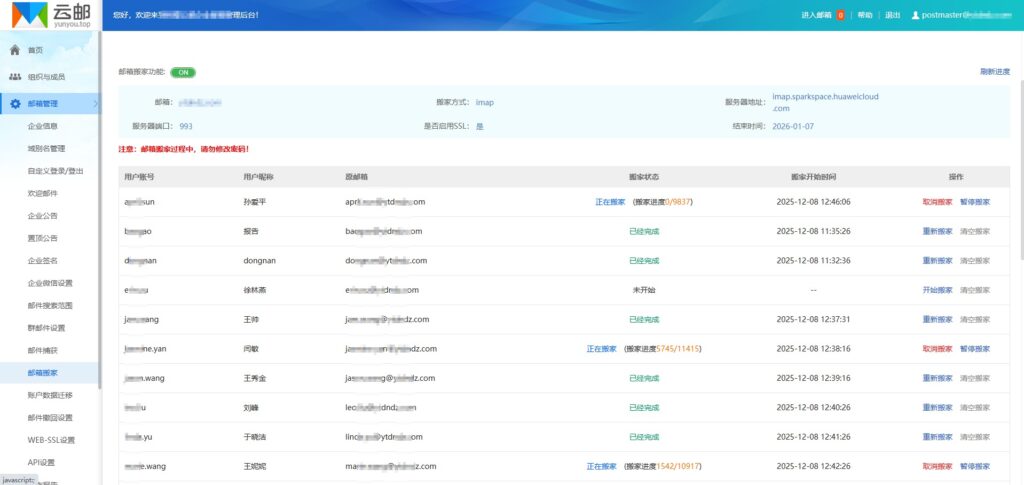
Task: Click 取消搬家 for 孙爱平
Action: coord(937,201)
